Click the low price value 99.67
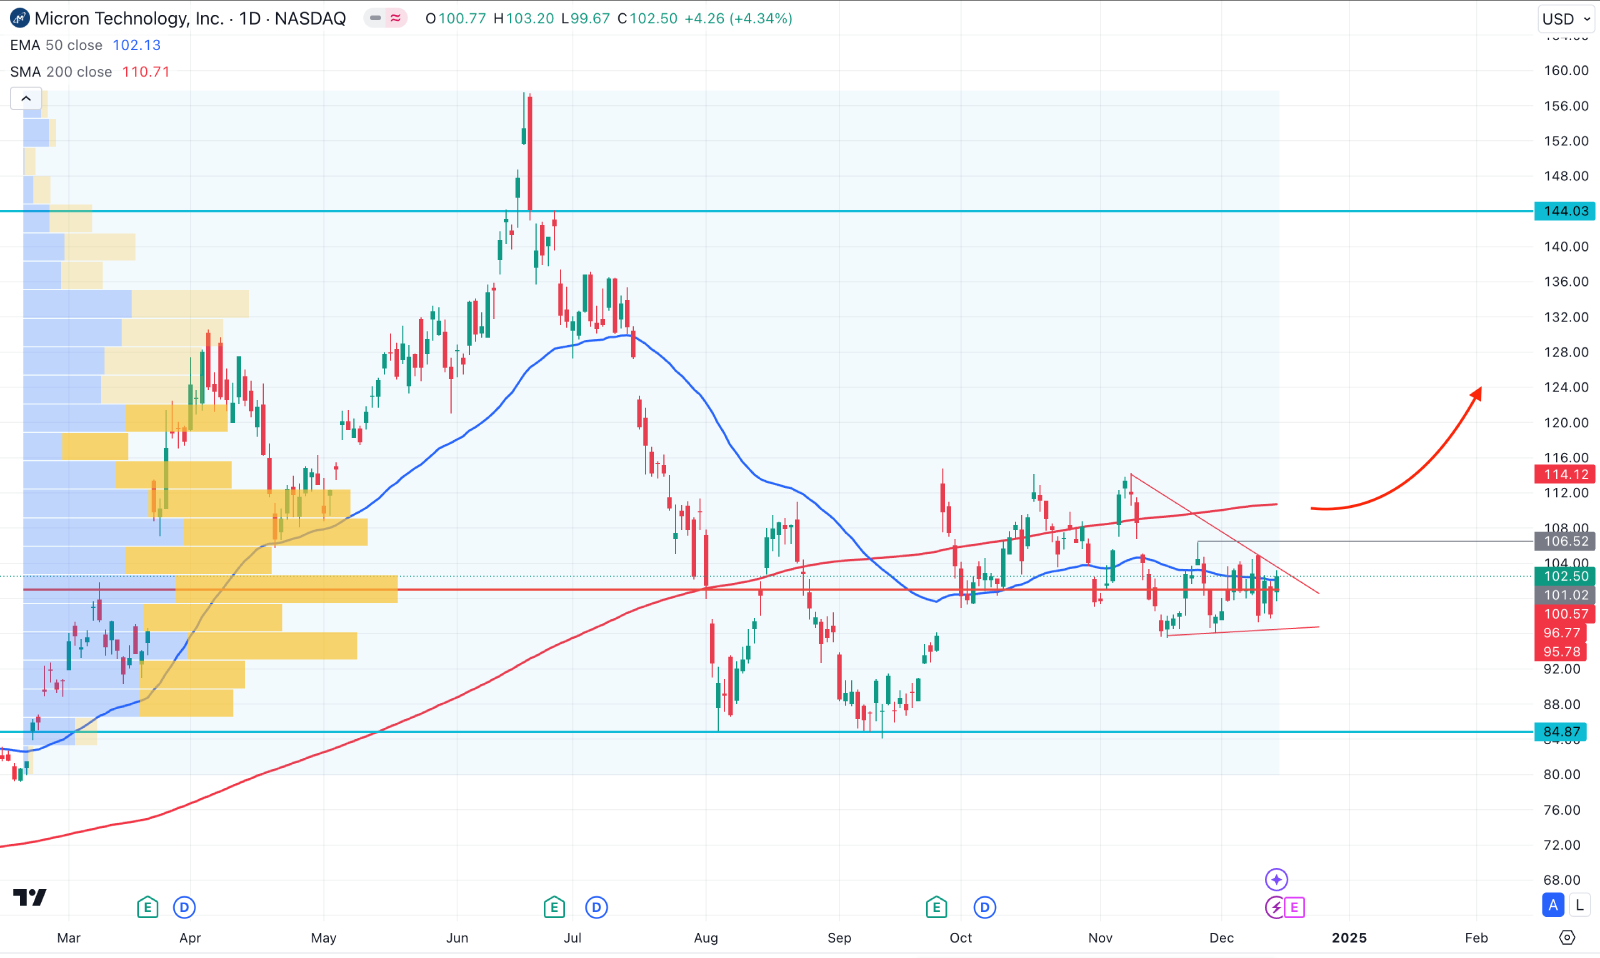Screen dimensions: 1600x958 point(591,18)
